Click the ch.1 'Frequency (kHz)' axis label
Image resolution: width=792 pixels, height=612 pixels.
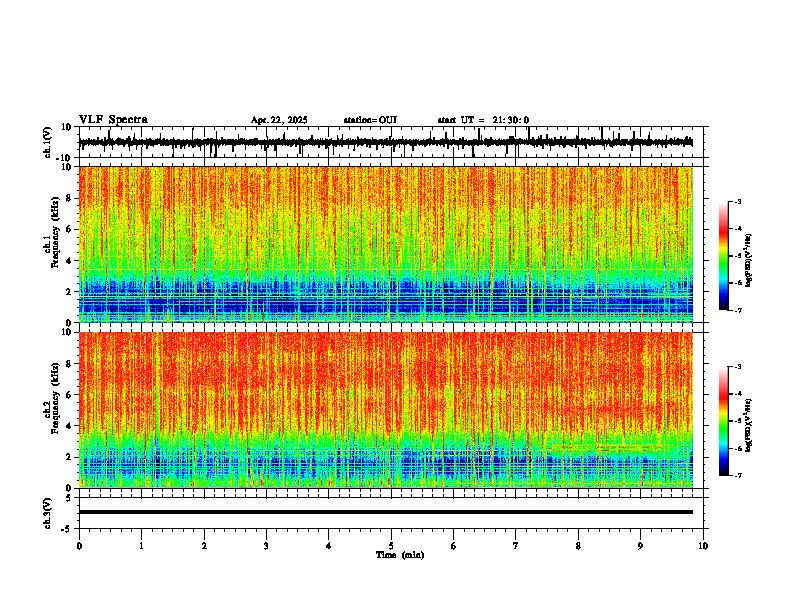tap(55, 232)
